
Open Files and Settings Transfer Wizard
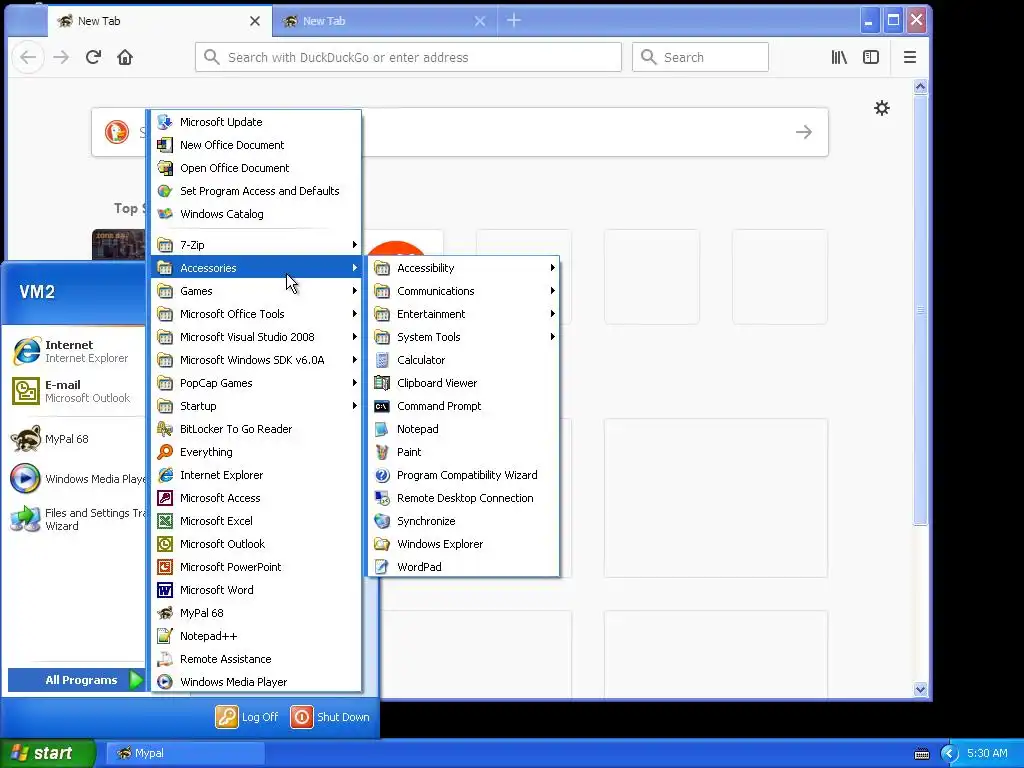click(75, 519)
